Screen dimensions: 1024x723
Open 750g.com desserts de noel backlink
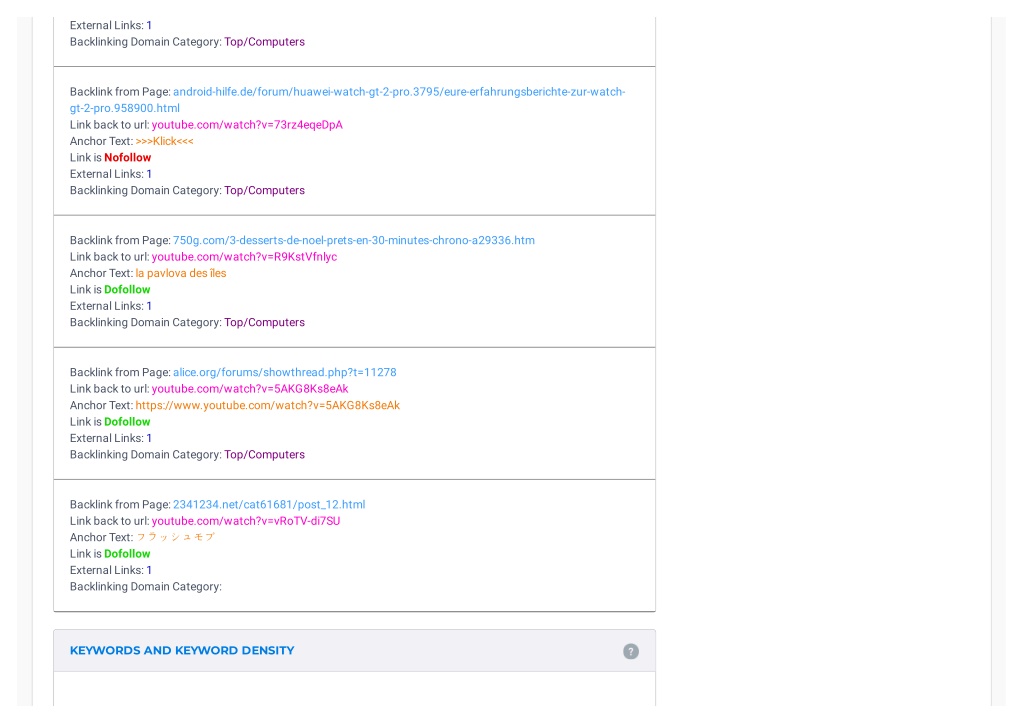[353, 240]
